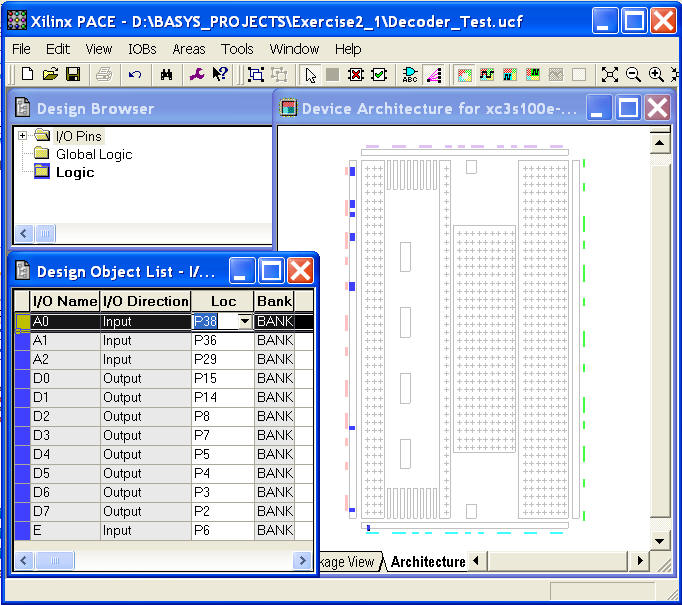Open the Help menu
Screen dimensions: 682x605
[x=348, y=49]
